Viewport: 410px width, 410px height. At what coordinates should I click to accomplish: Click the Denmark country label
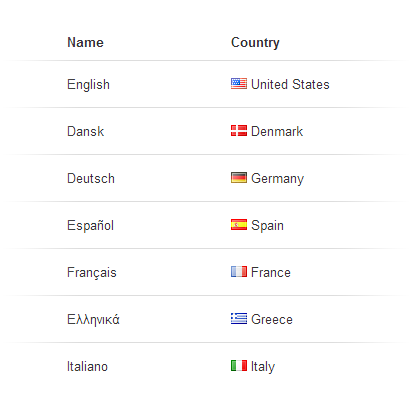[277, 131]
